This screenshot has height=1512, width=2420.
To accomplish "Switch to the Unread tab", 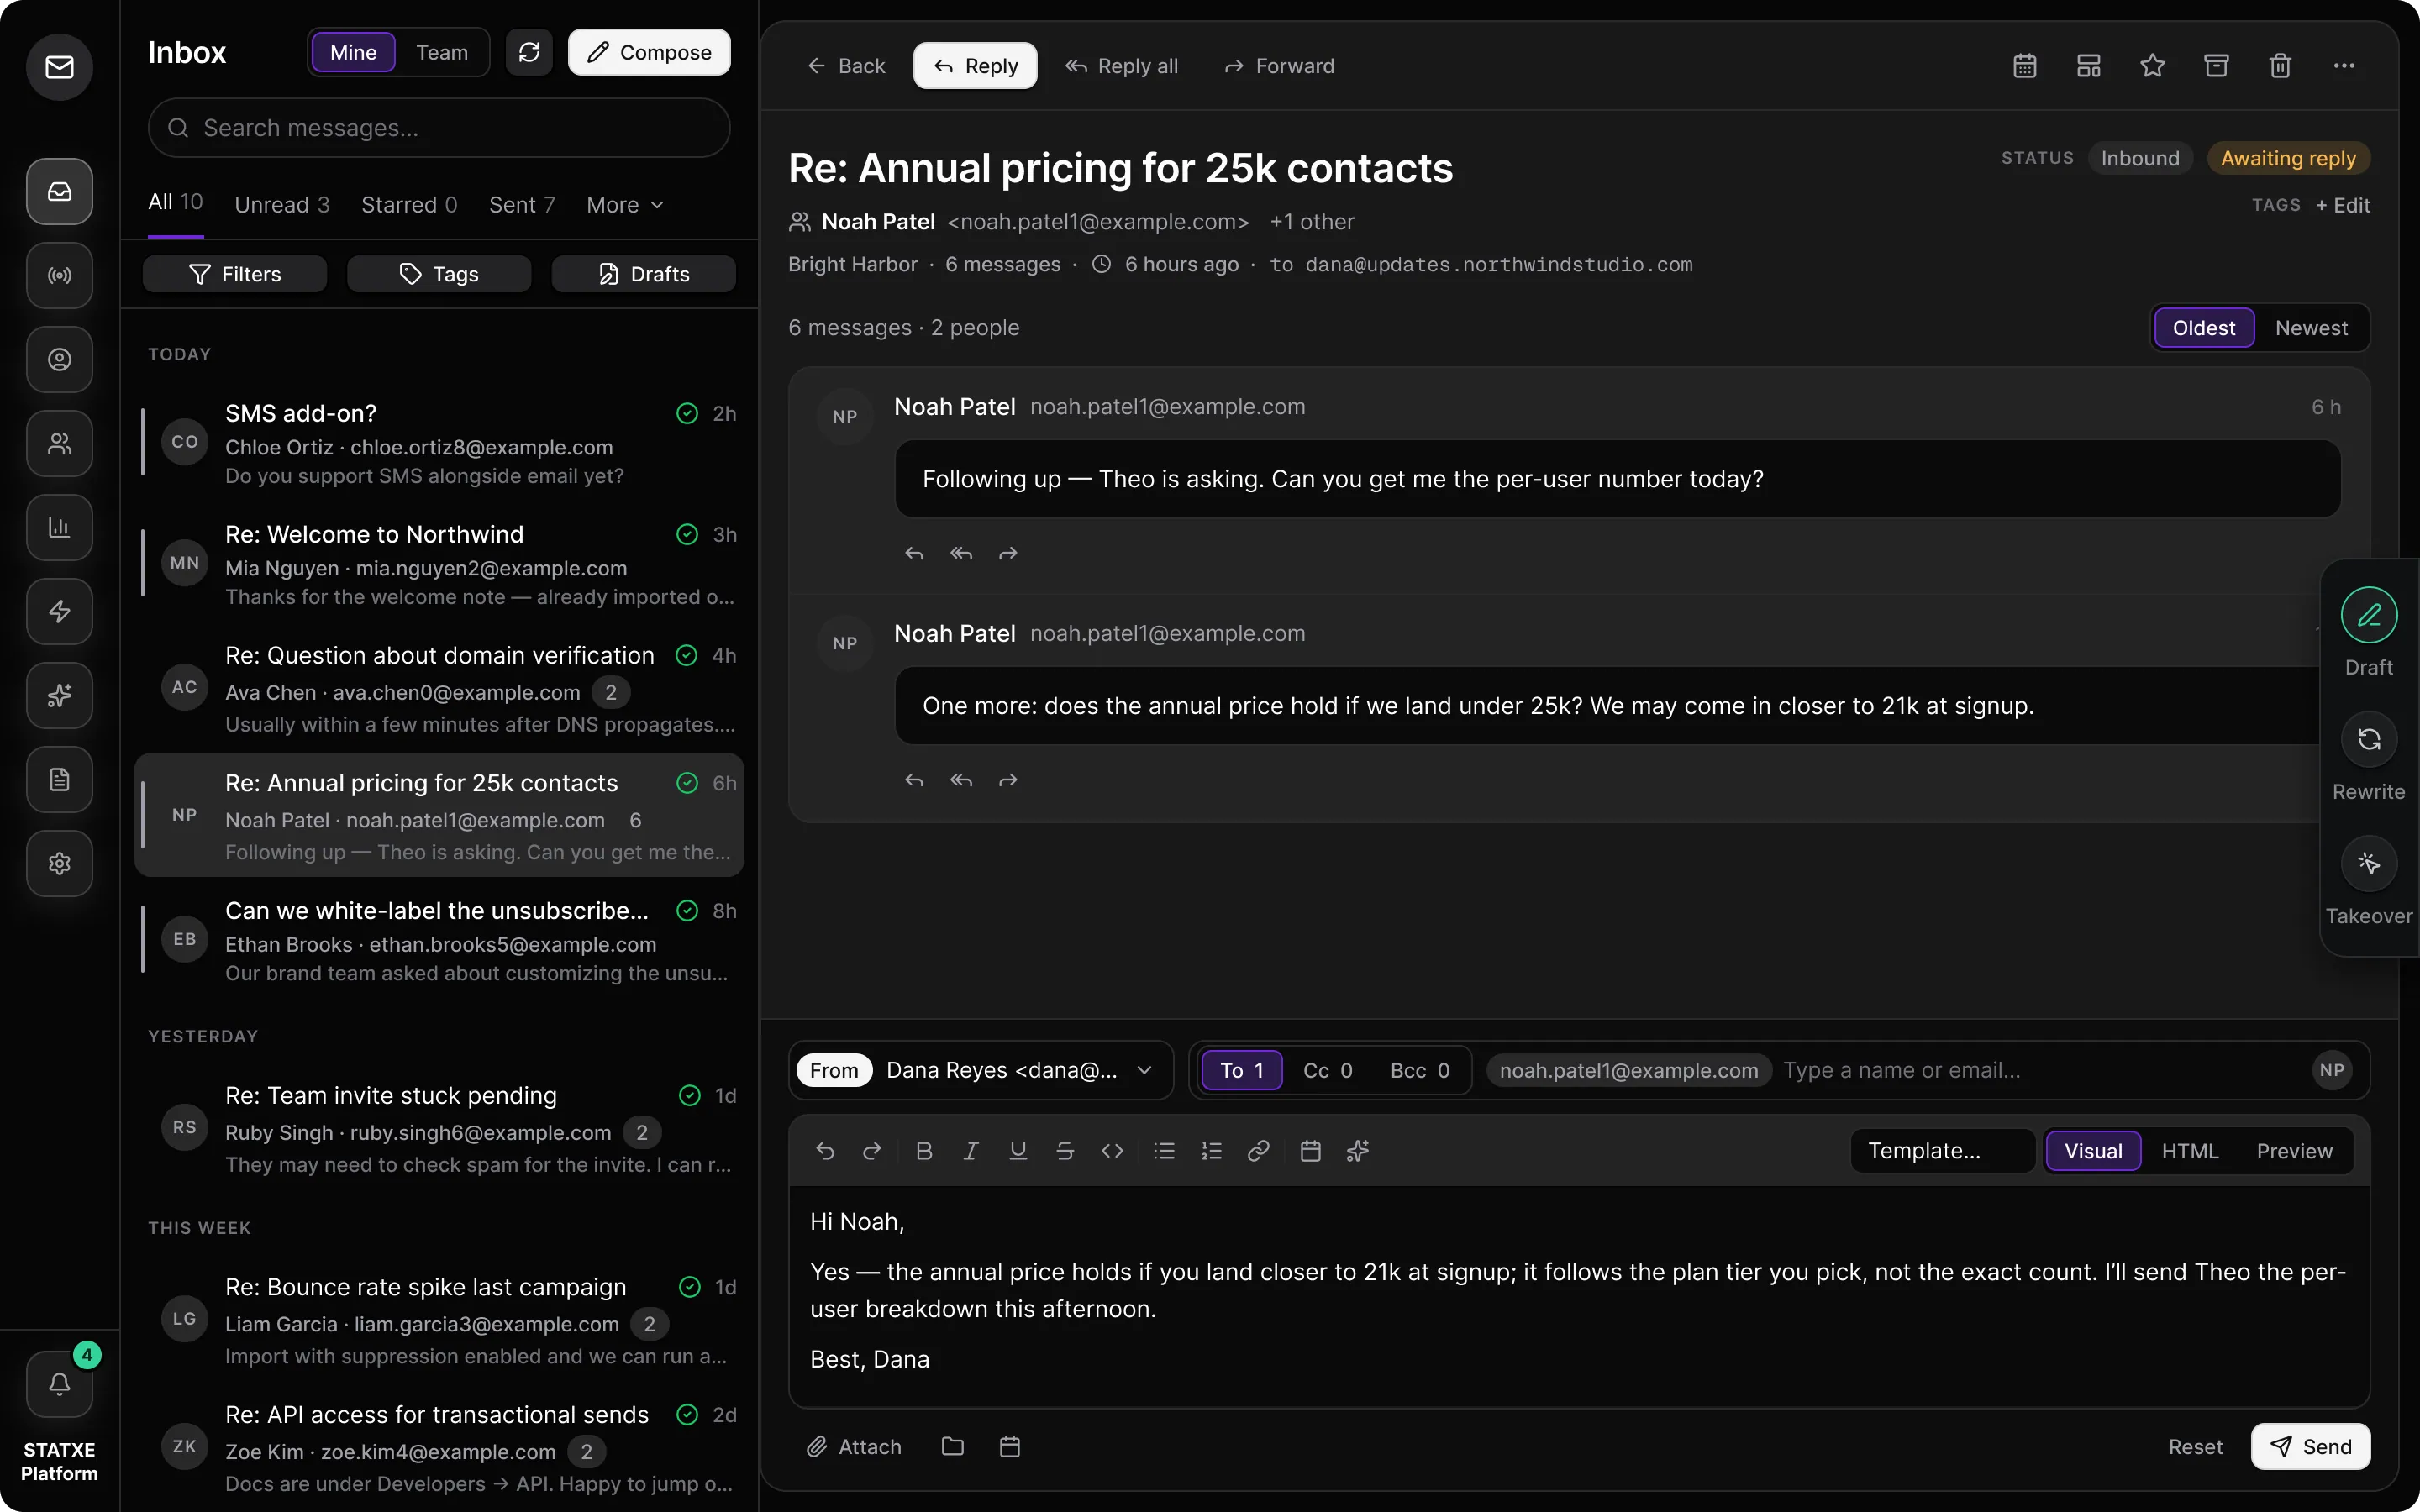I will 282,205.
